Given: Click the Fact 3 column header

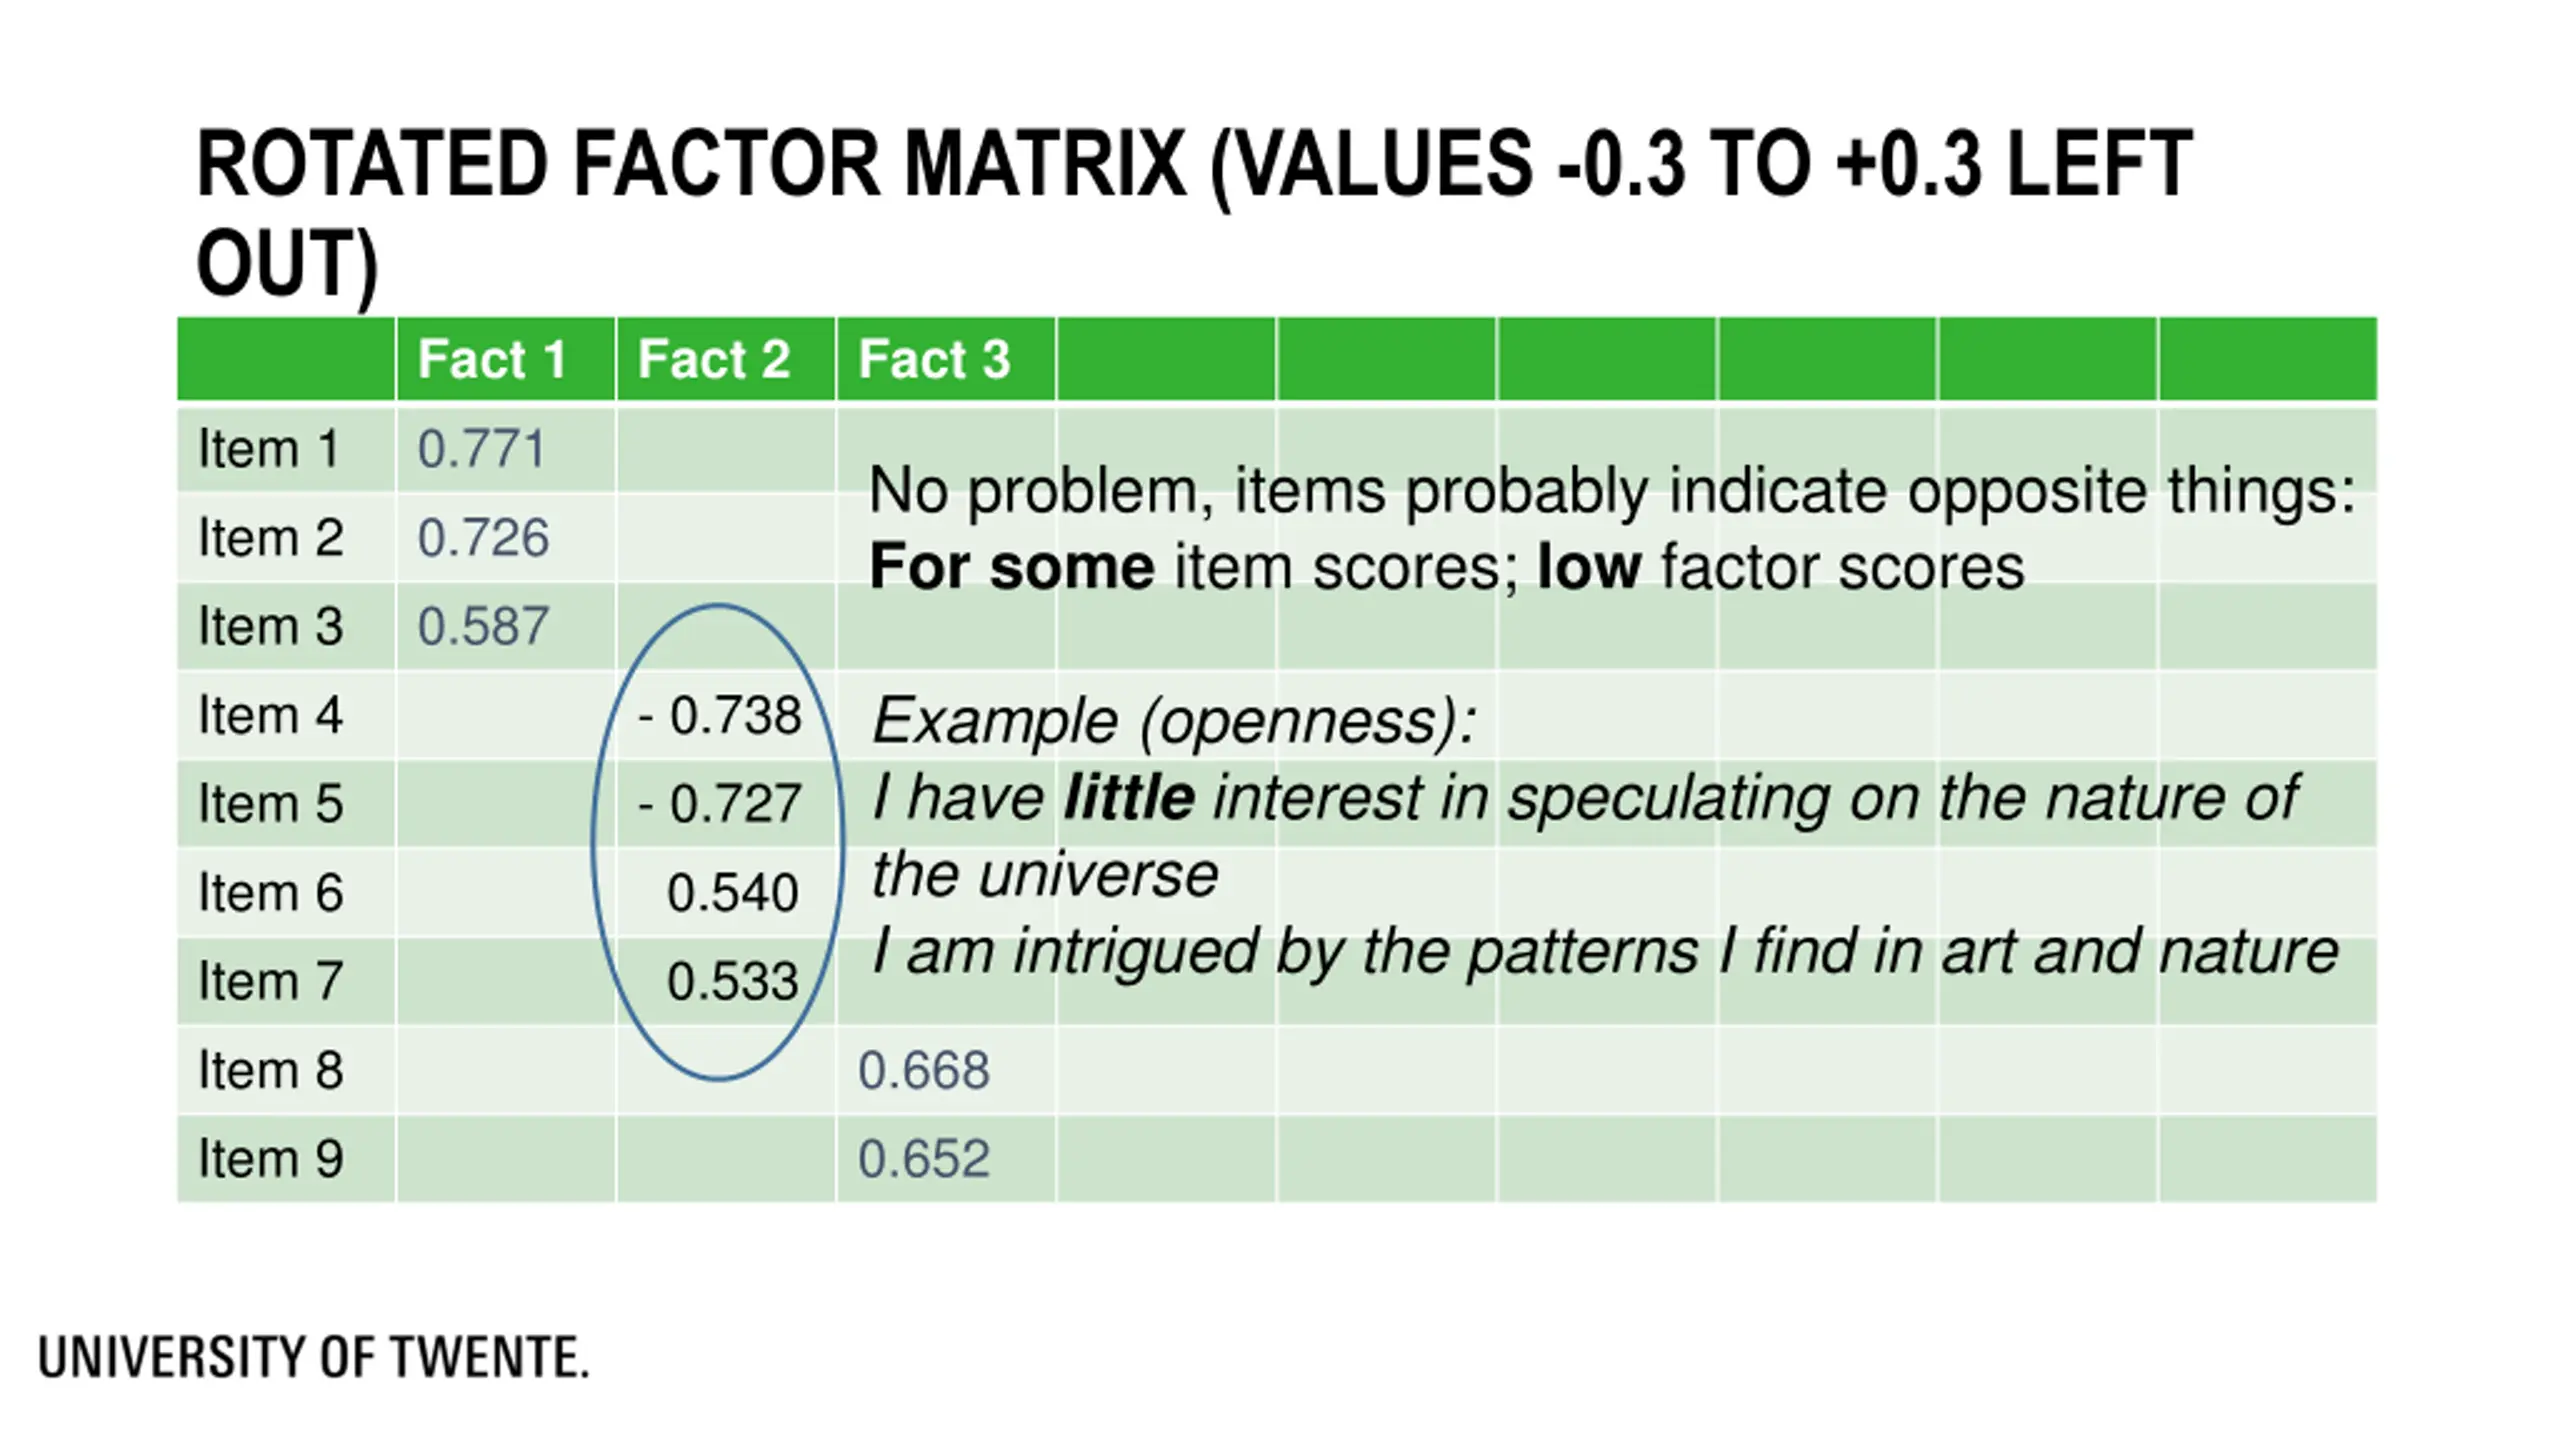Looking at the screenshot, I should [x=934, y=359].
